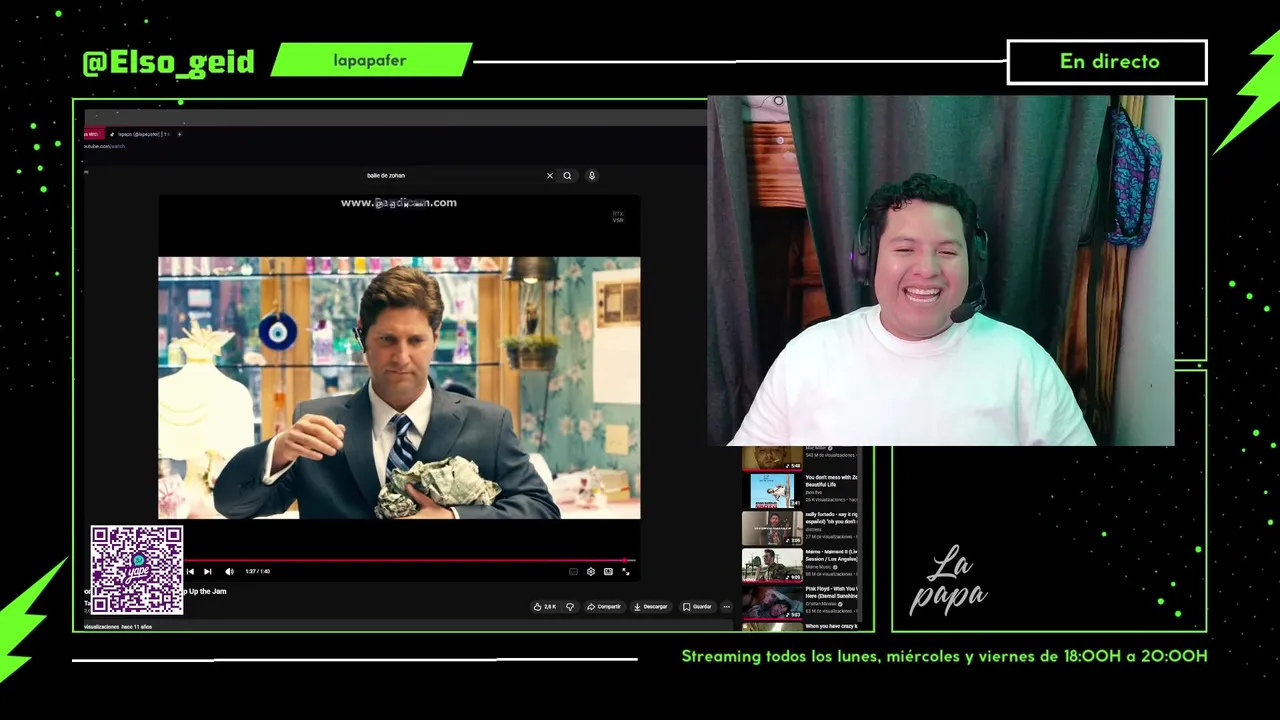Click the Descargar download button
The image size is (1280, 720).
tap(651, 607)
